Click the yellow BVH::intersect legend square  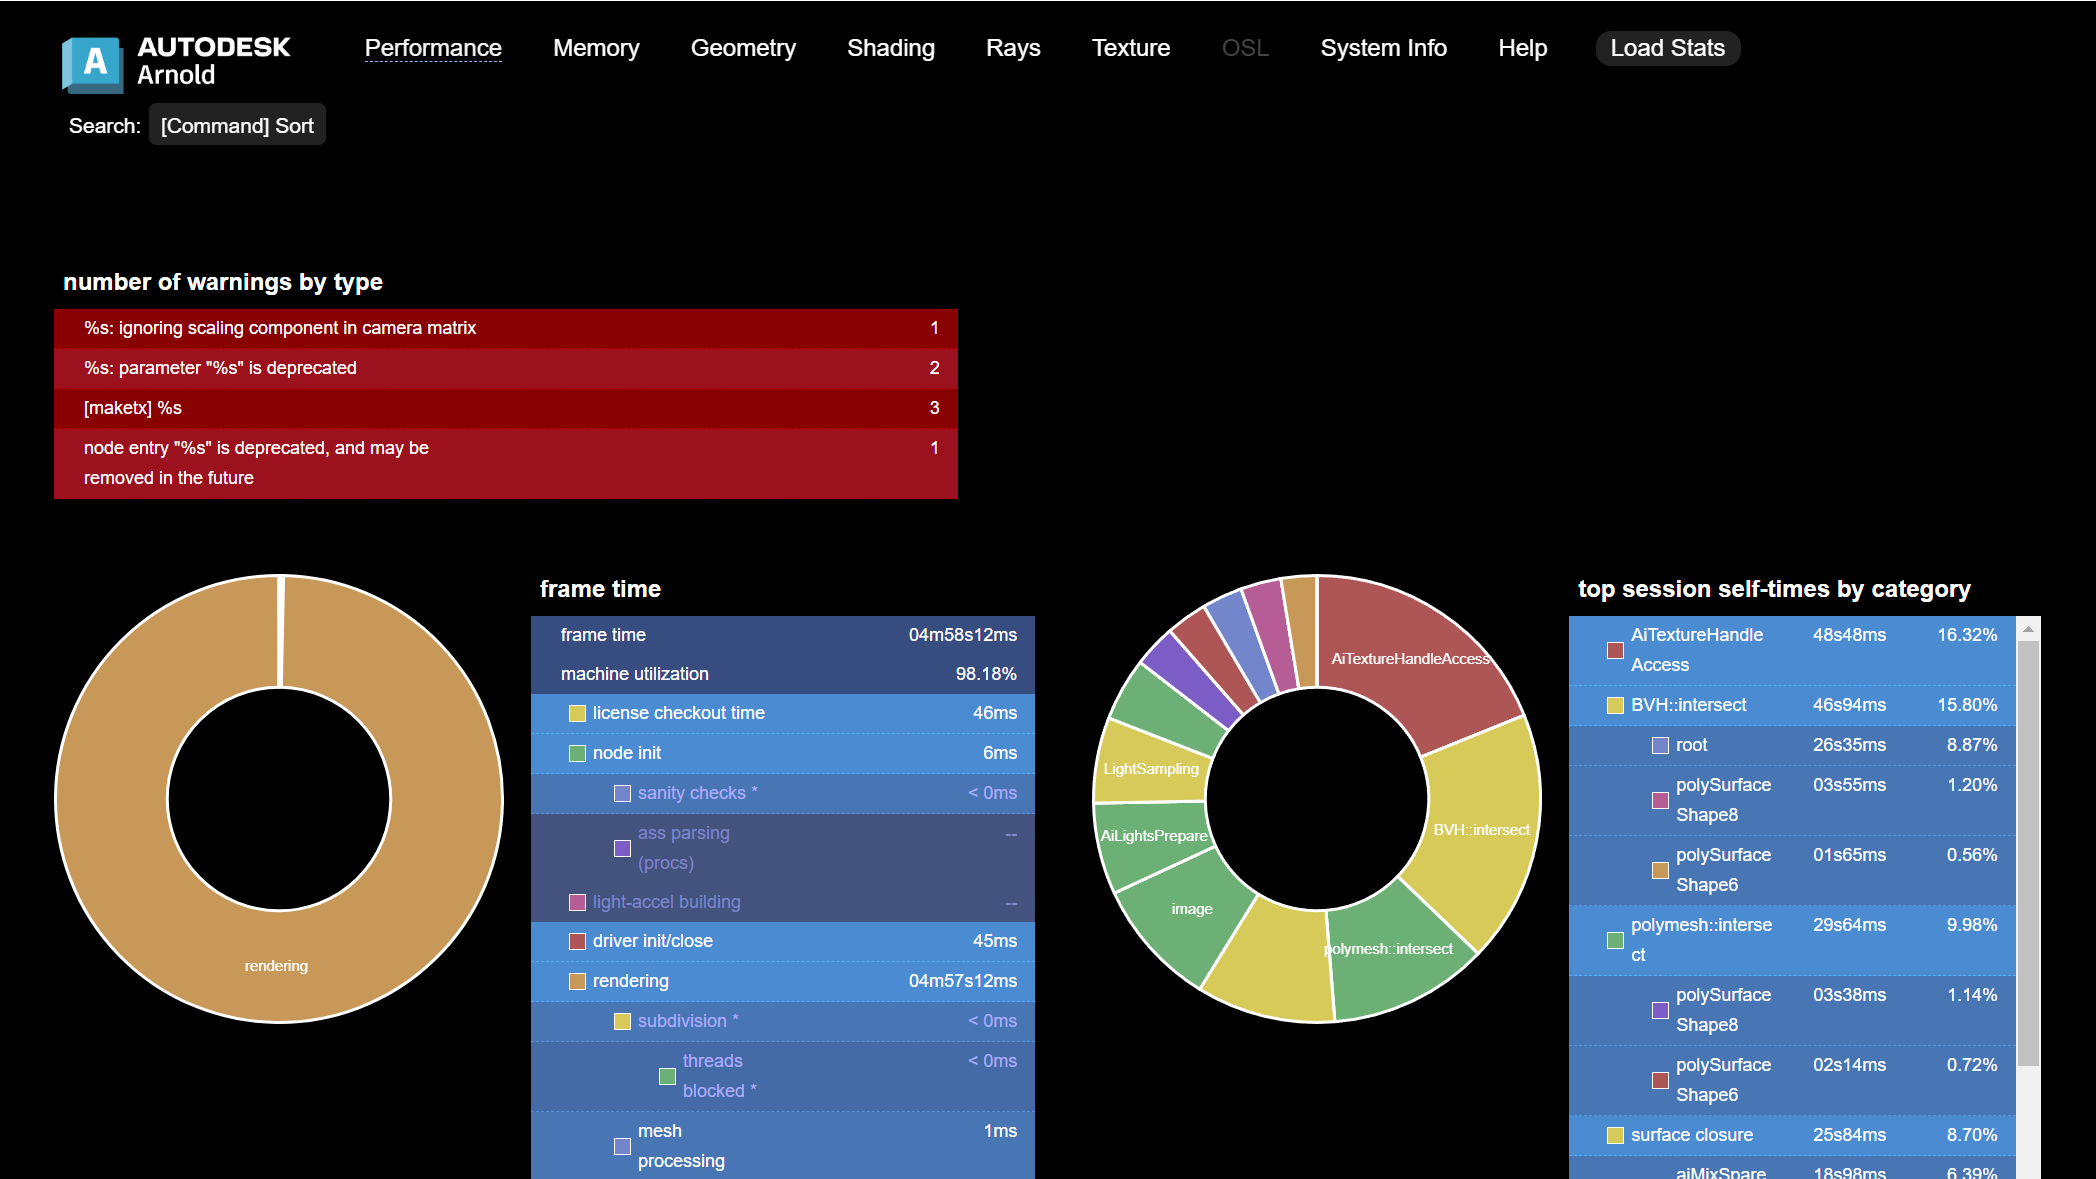pyautogui.click(x=1615, y=705)
